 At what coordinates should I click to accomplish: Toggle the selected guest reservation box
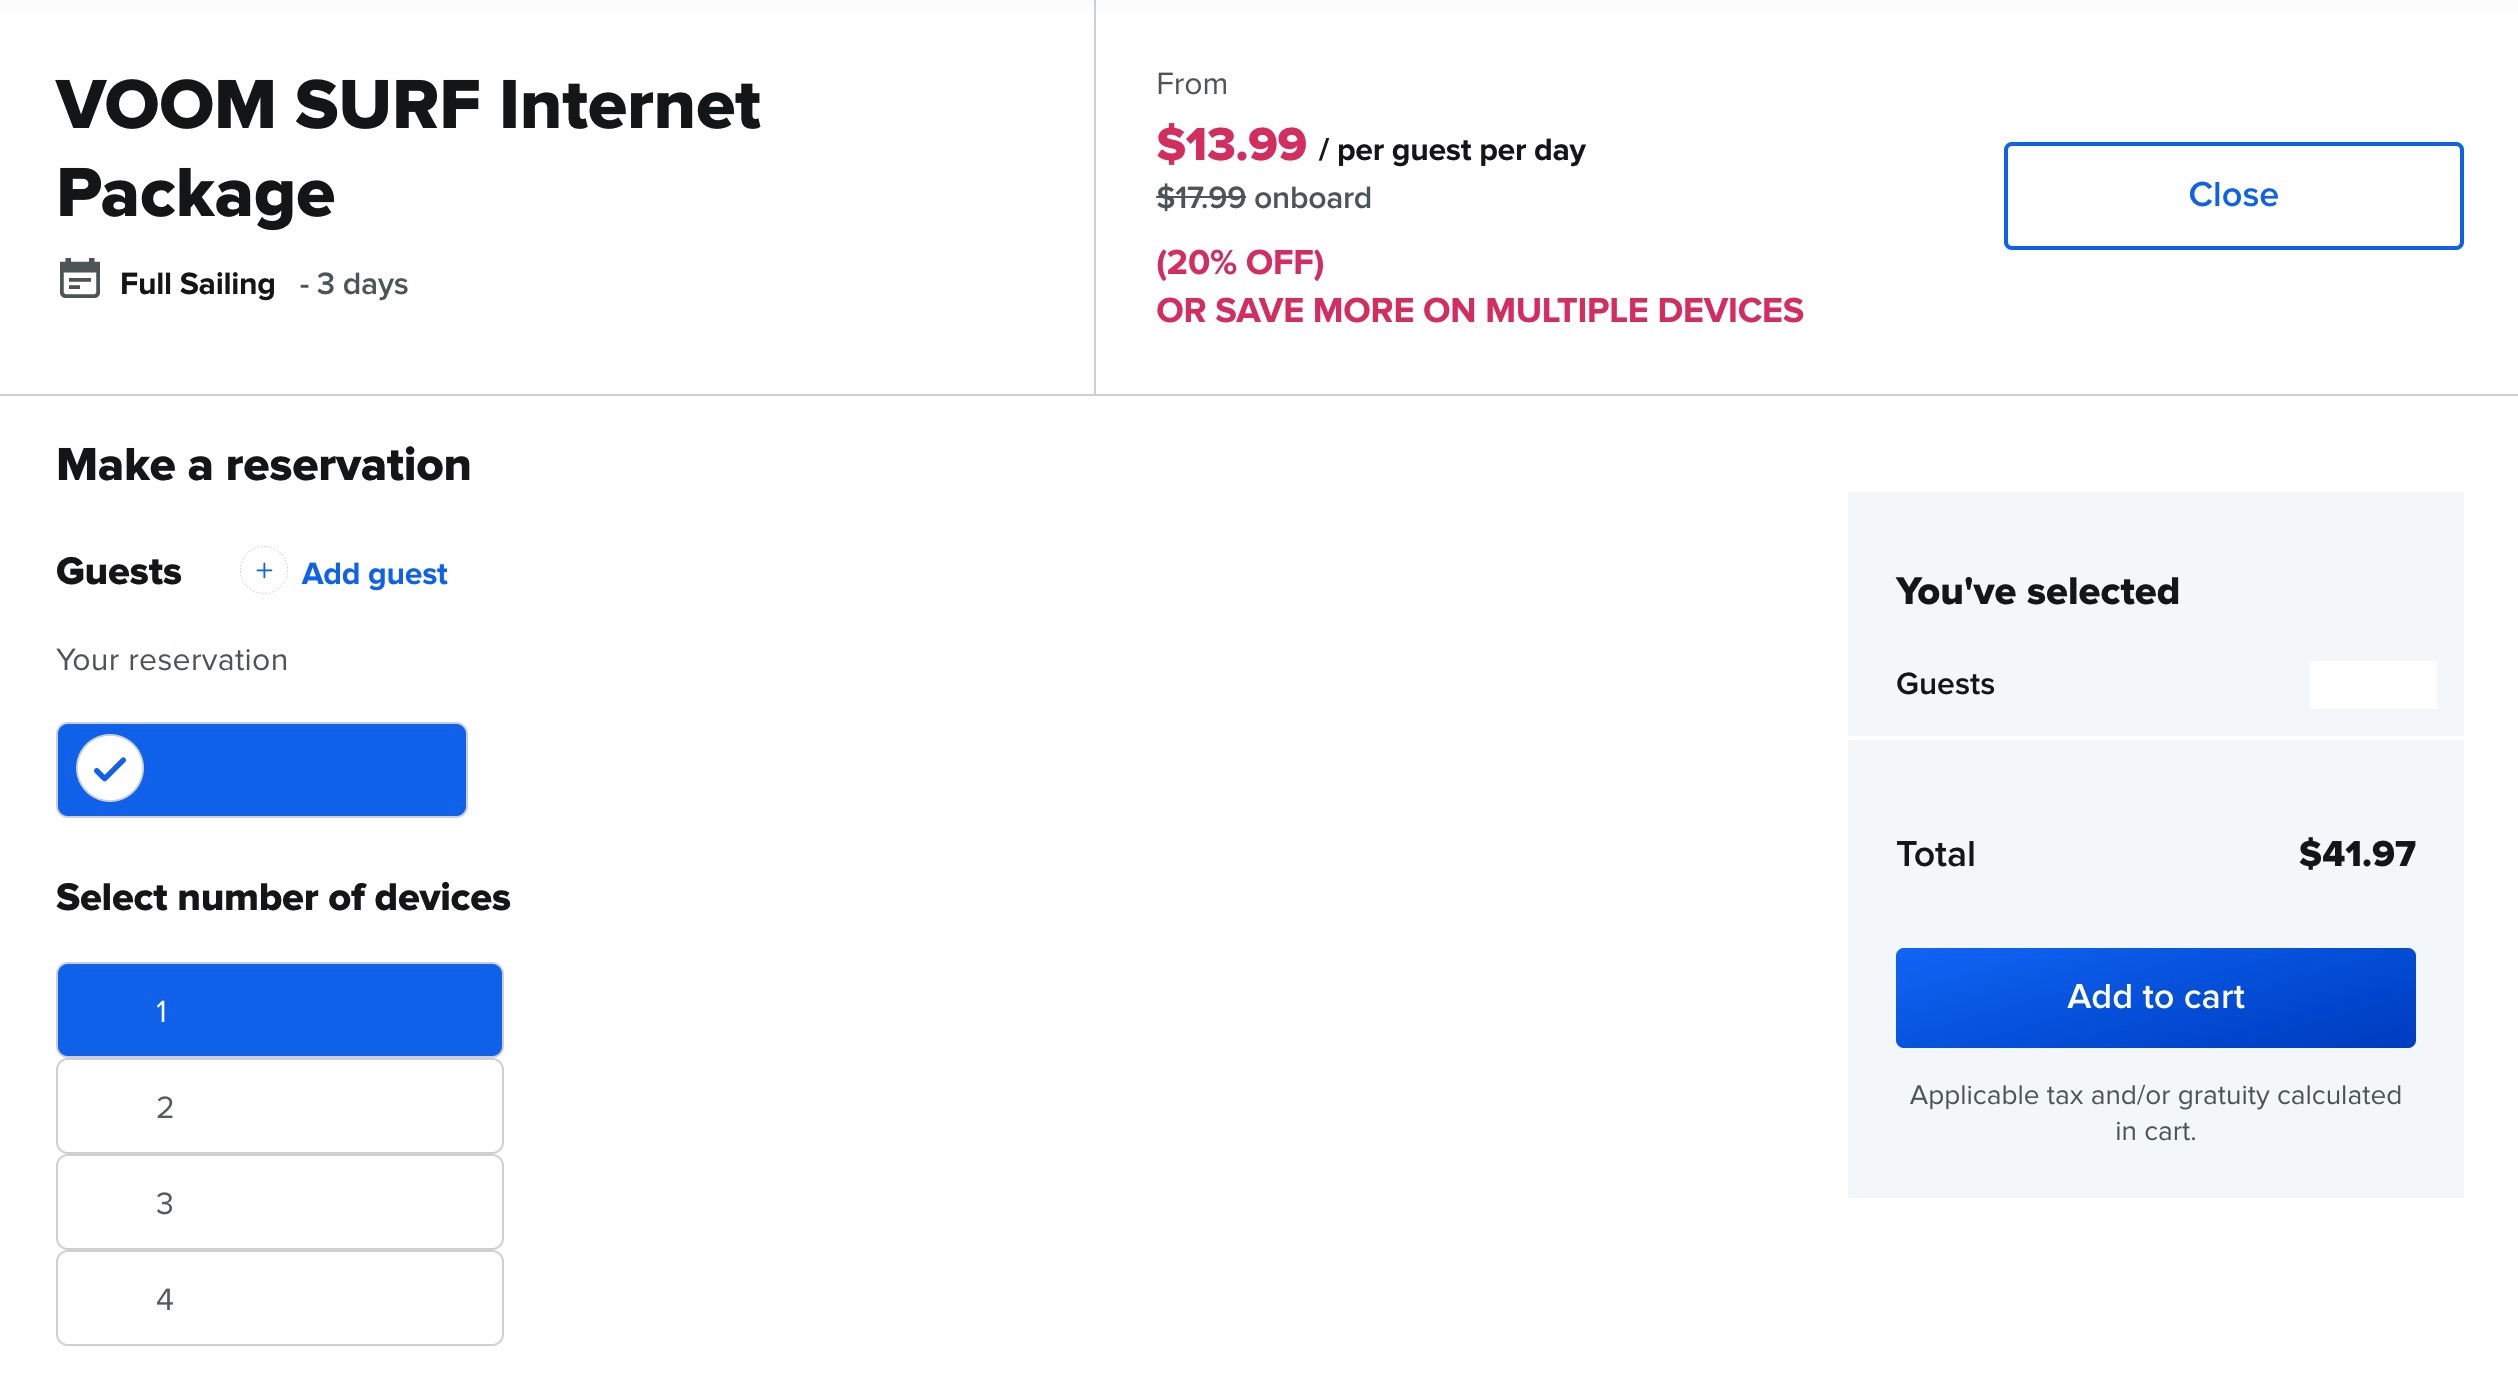coord(262,770)
